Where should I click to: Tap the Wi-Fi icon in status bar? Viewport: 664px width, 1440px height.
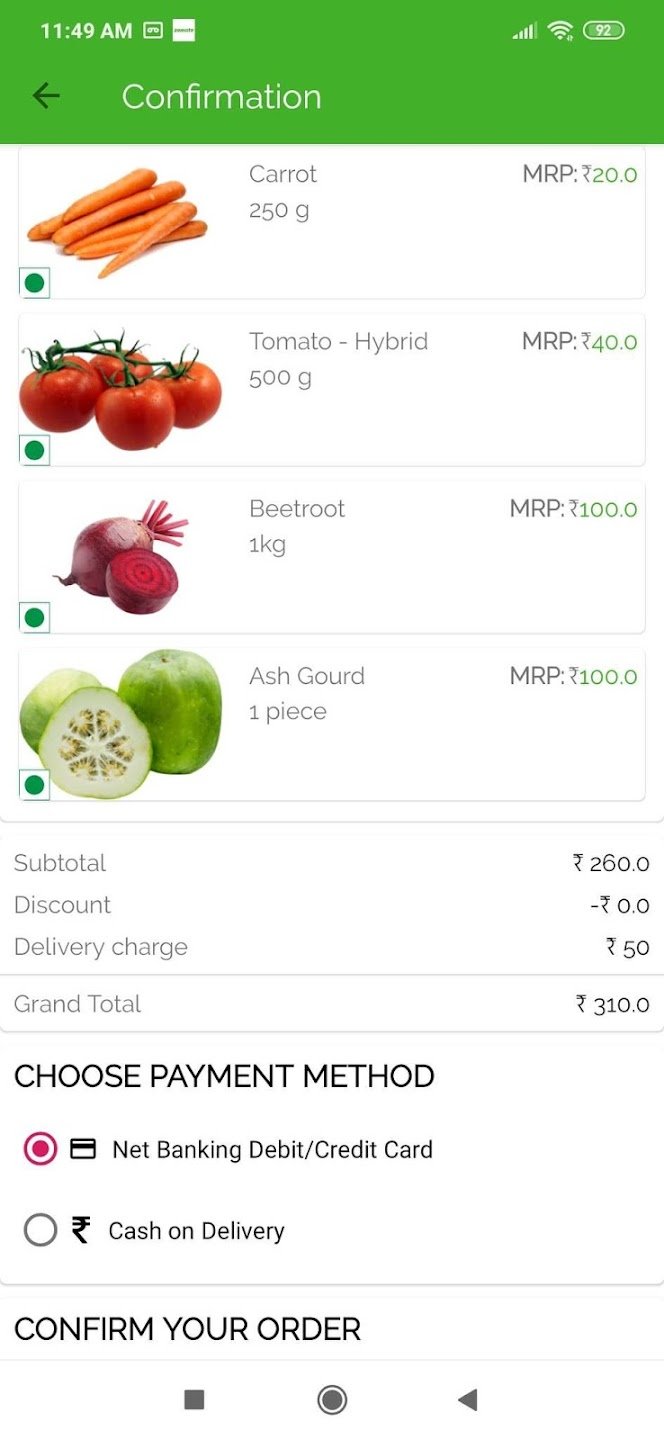click(x=560, y=31)
